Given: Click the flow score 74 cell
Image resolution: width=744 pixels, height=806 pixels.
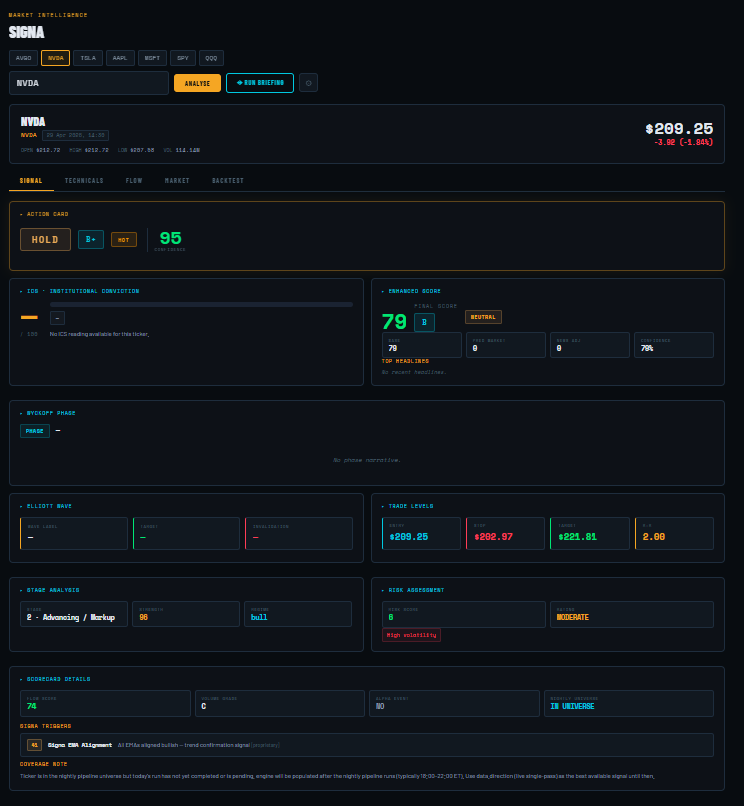Looking at the screenshot, I should pos(105,703).
